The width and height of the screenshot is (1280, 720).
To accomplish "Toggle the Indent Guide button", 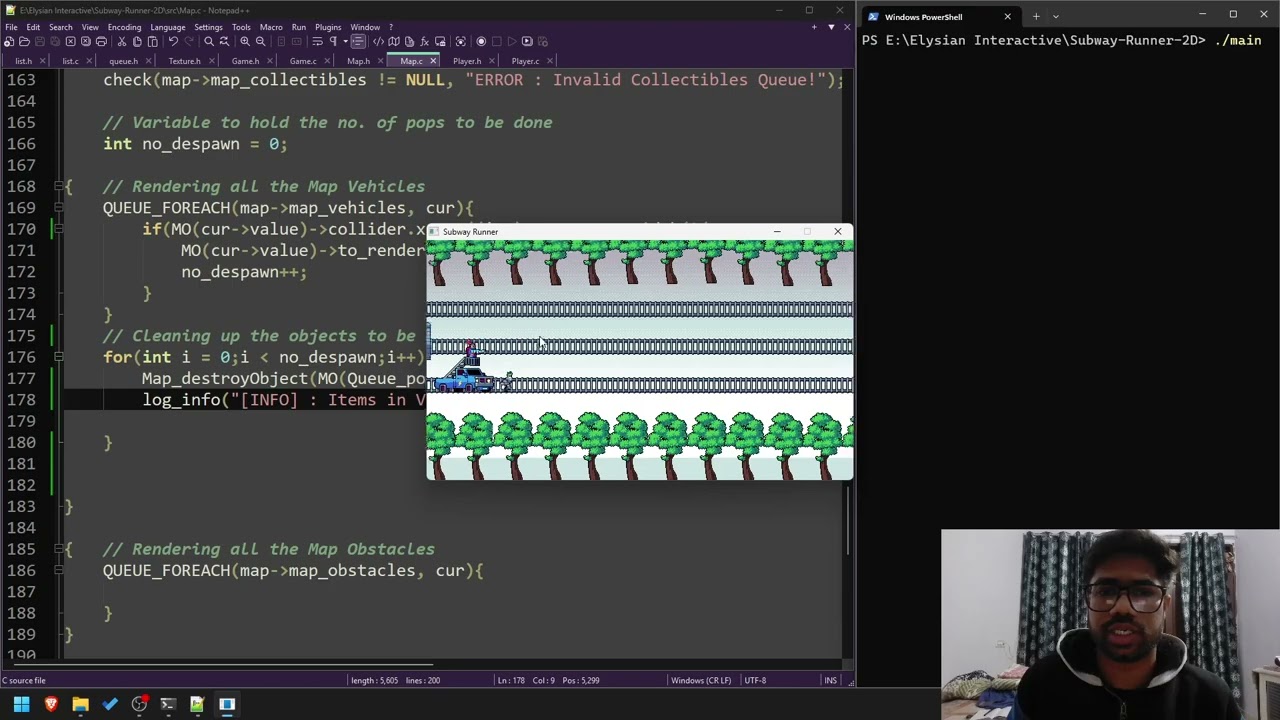I will click(358, 41).
